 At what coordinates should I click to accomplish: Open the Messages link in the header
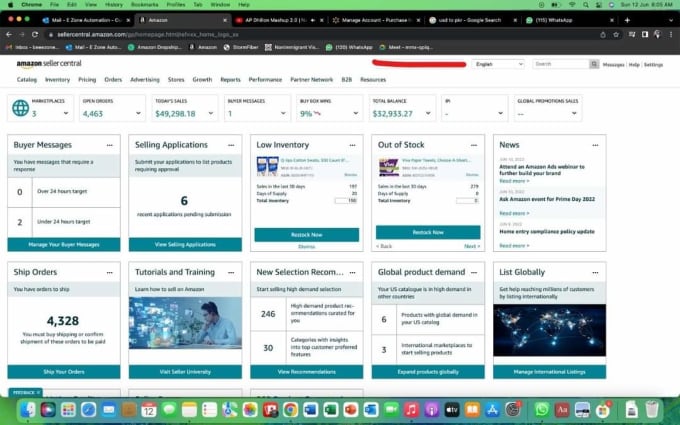coord(614,65)
